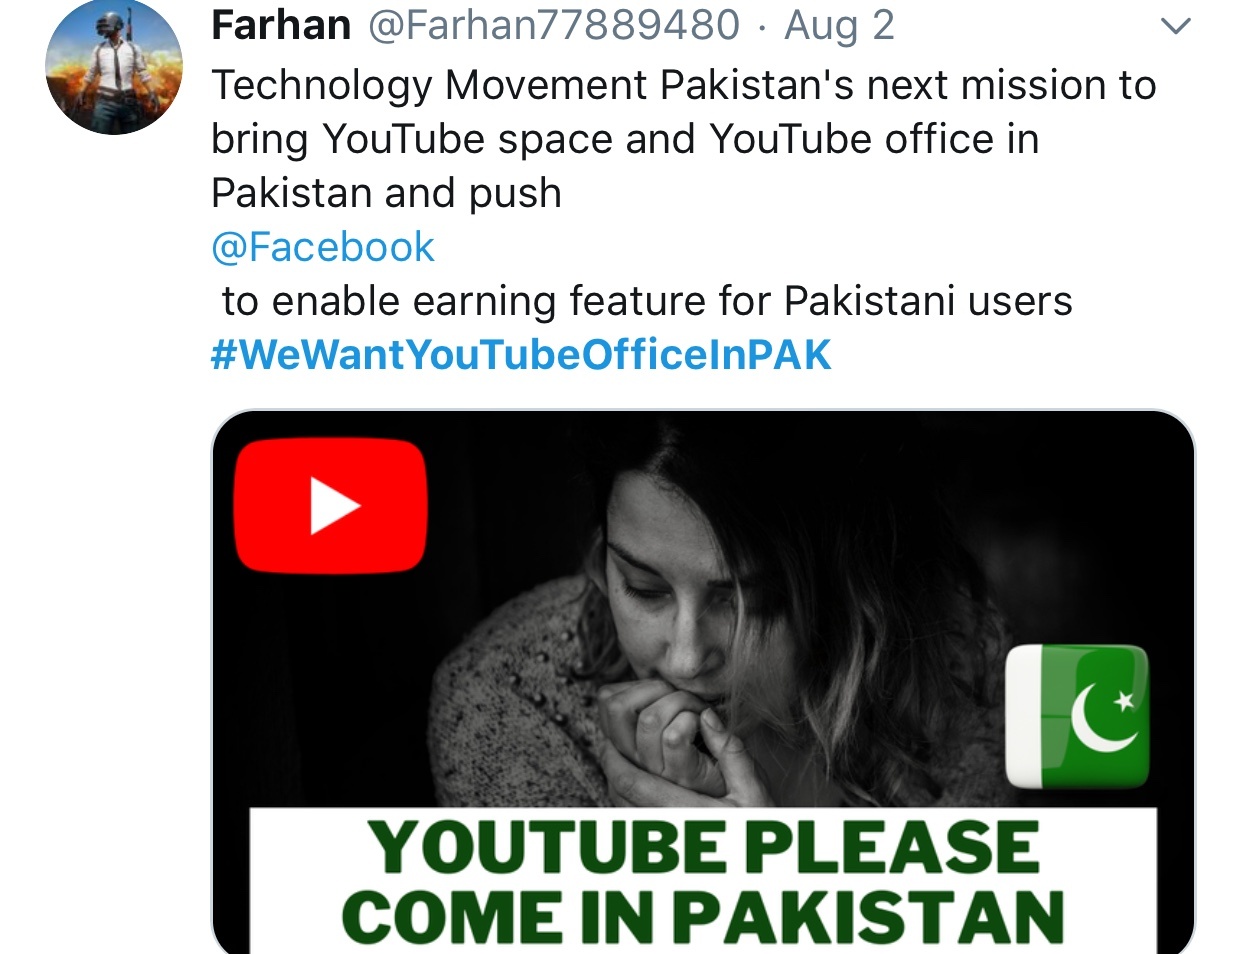
Task: Click the Pakistan flag icon in image
Action: click(x=1077, y=716)
